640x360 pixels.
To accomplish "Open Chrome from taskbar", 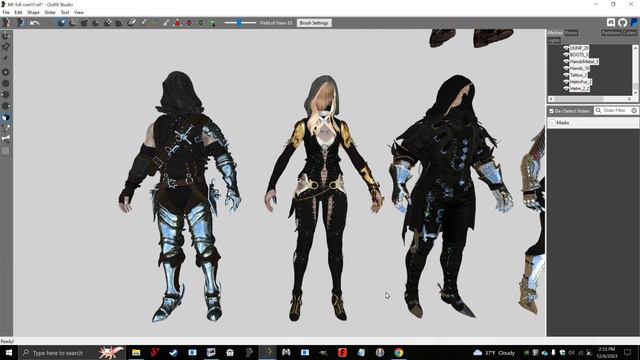I will point(399,352).
